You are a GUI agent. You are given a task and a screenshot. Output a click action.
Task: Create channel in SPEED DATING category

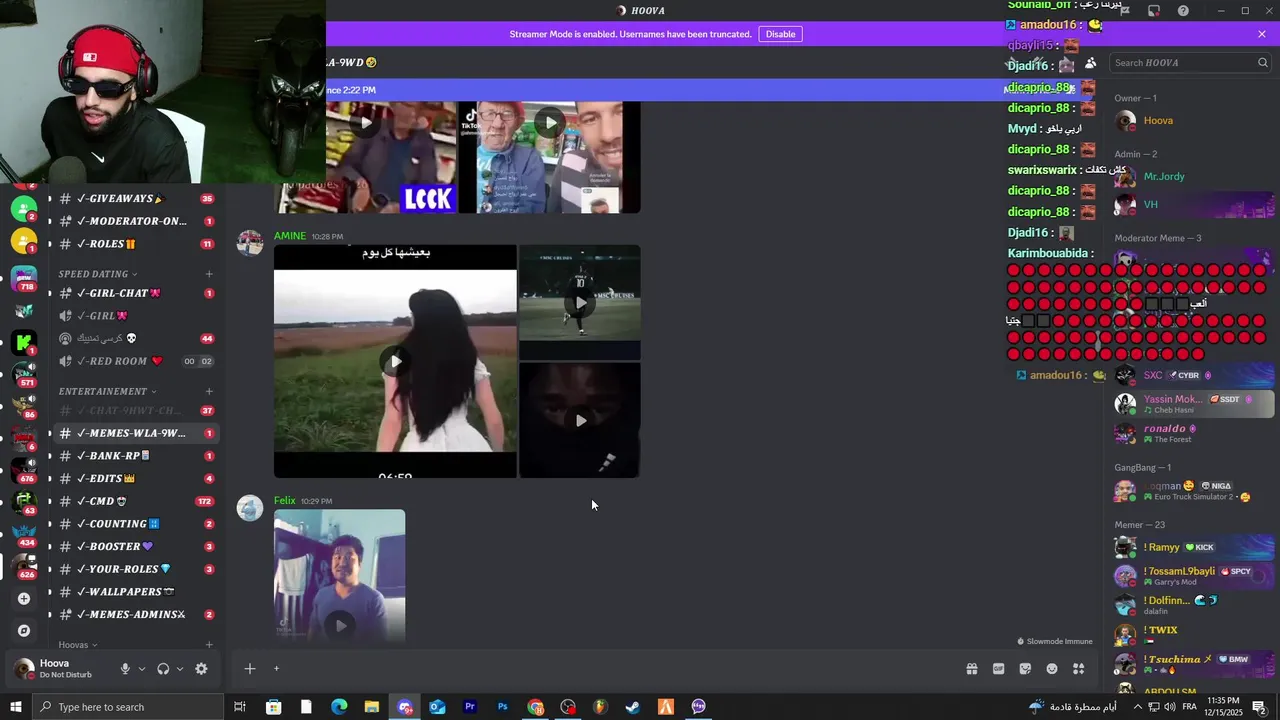(x=209, y=274)
